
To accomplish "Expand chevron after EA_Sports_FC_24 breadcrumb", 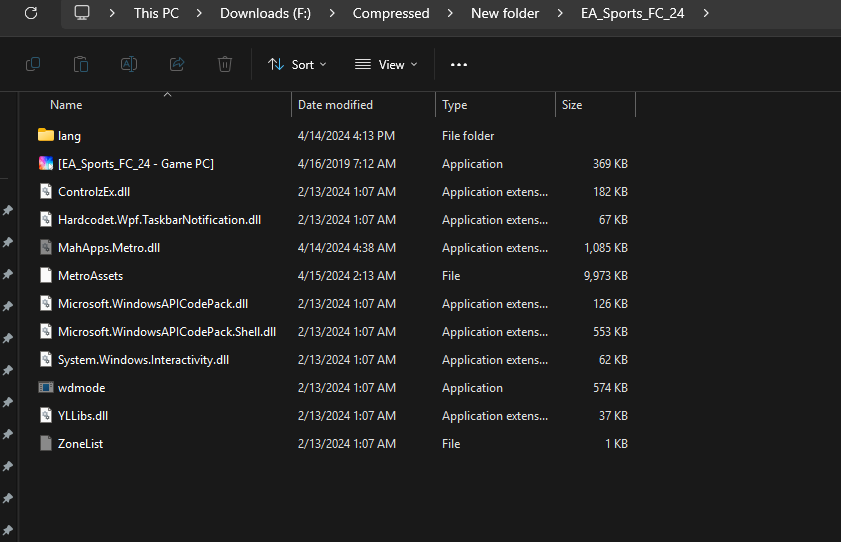I will 706,13.
